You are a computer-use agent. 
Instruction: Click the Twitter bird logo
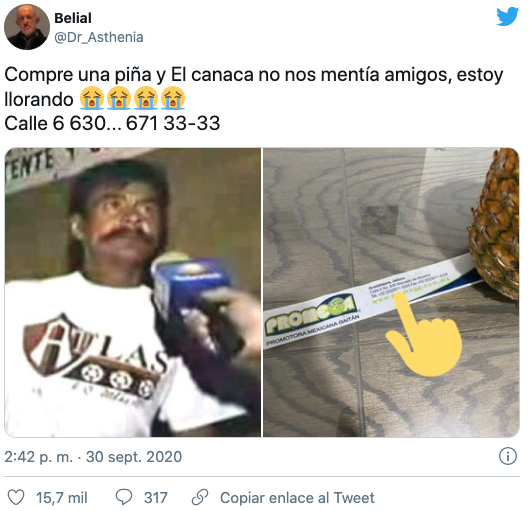click(x=507, y=16)
